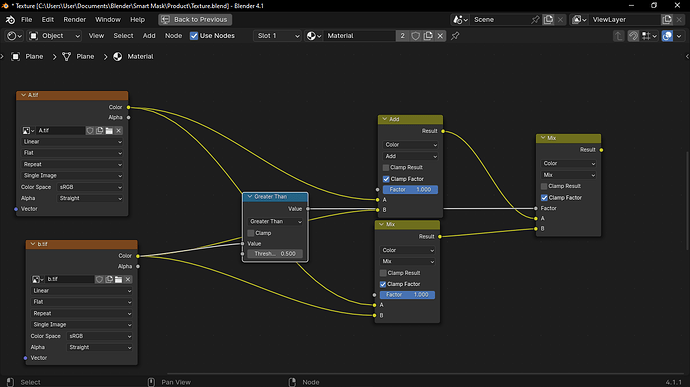The height and width of the screenshot is (387, 690).
Task: Open the editor type selector icon
Action: point(15,36)
